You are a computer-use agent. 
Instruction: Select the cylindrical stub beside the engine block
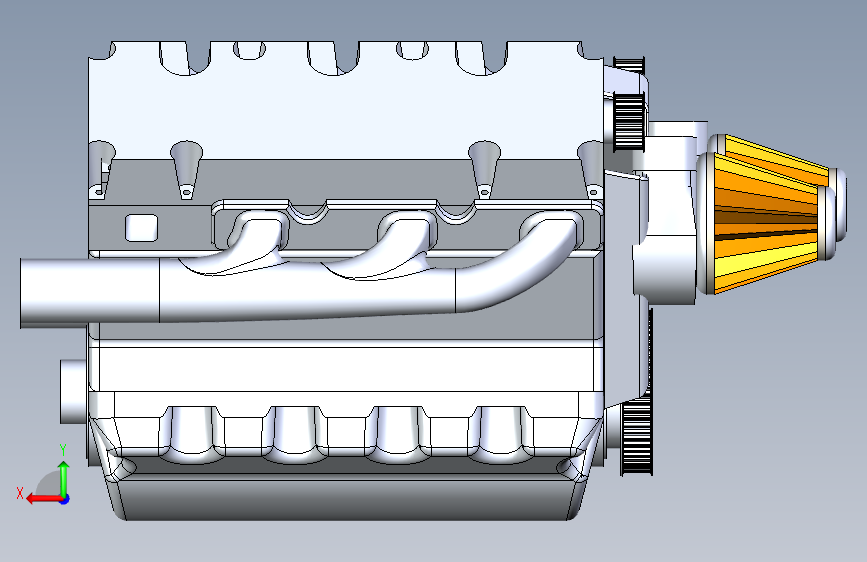tap(73, 391)
